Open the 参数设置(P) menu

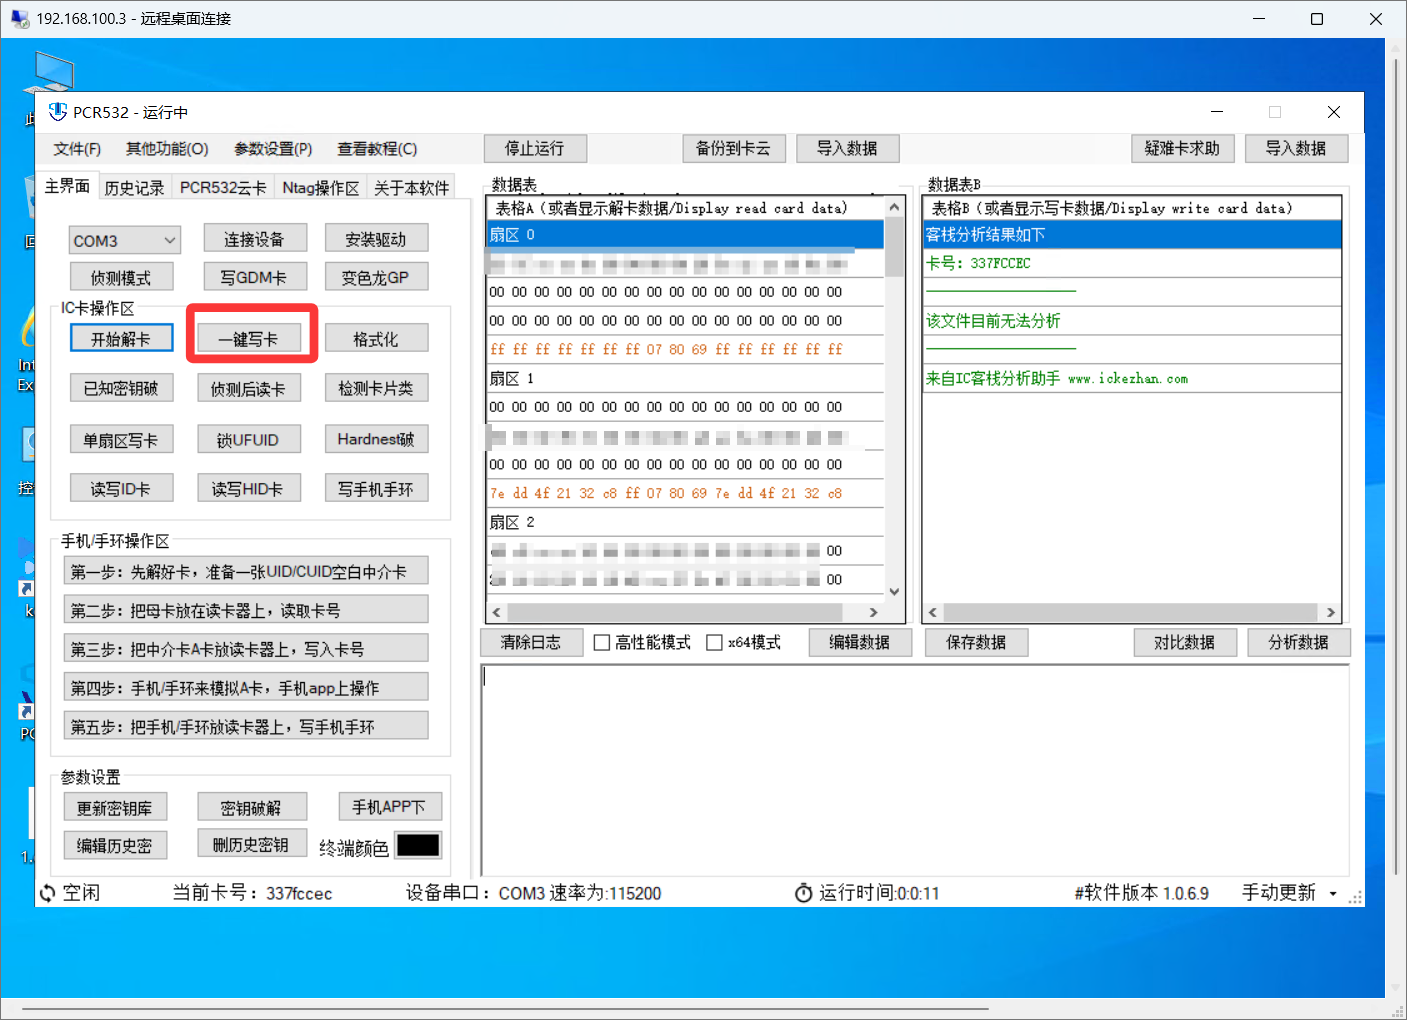[273, 149]
